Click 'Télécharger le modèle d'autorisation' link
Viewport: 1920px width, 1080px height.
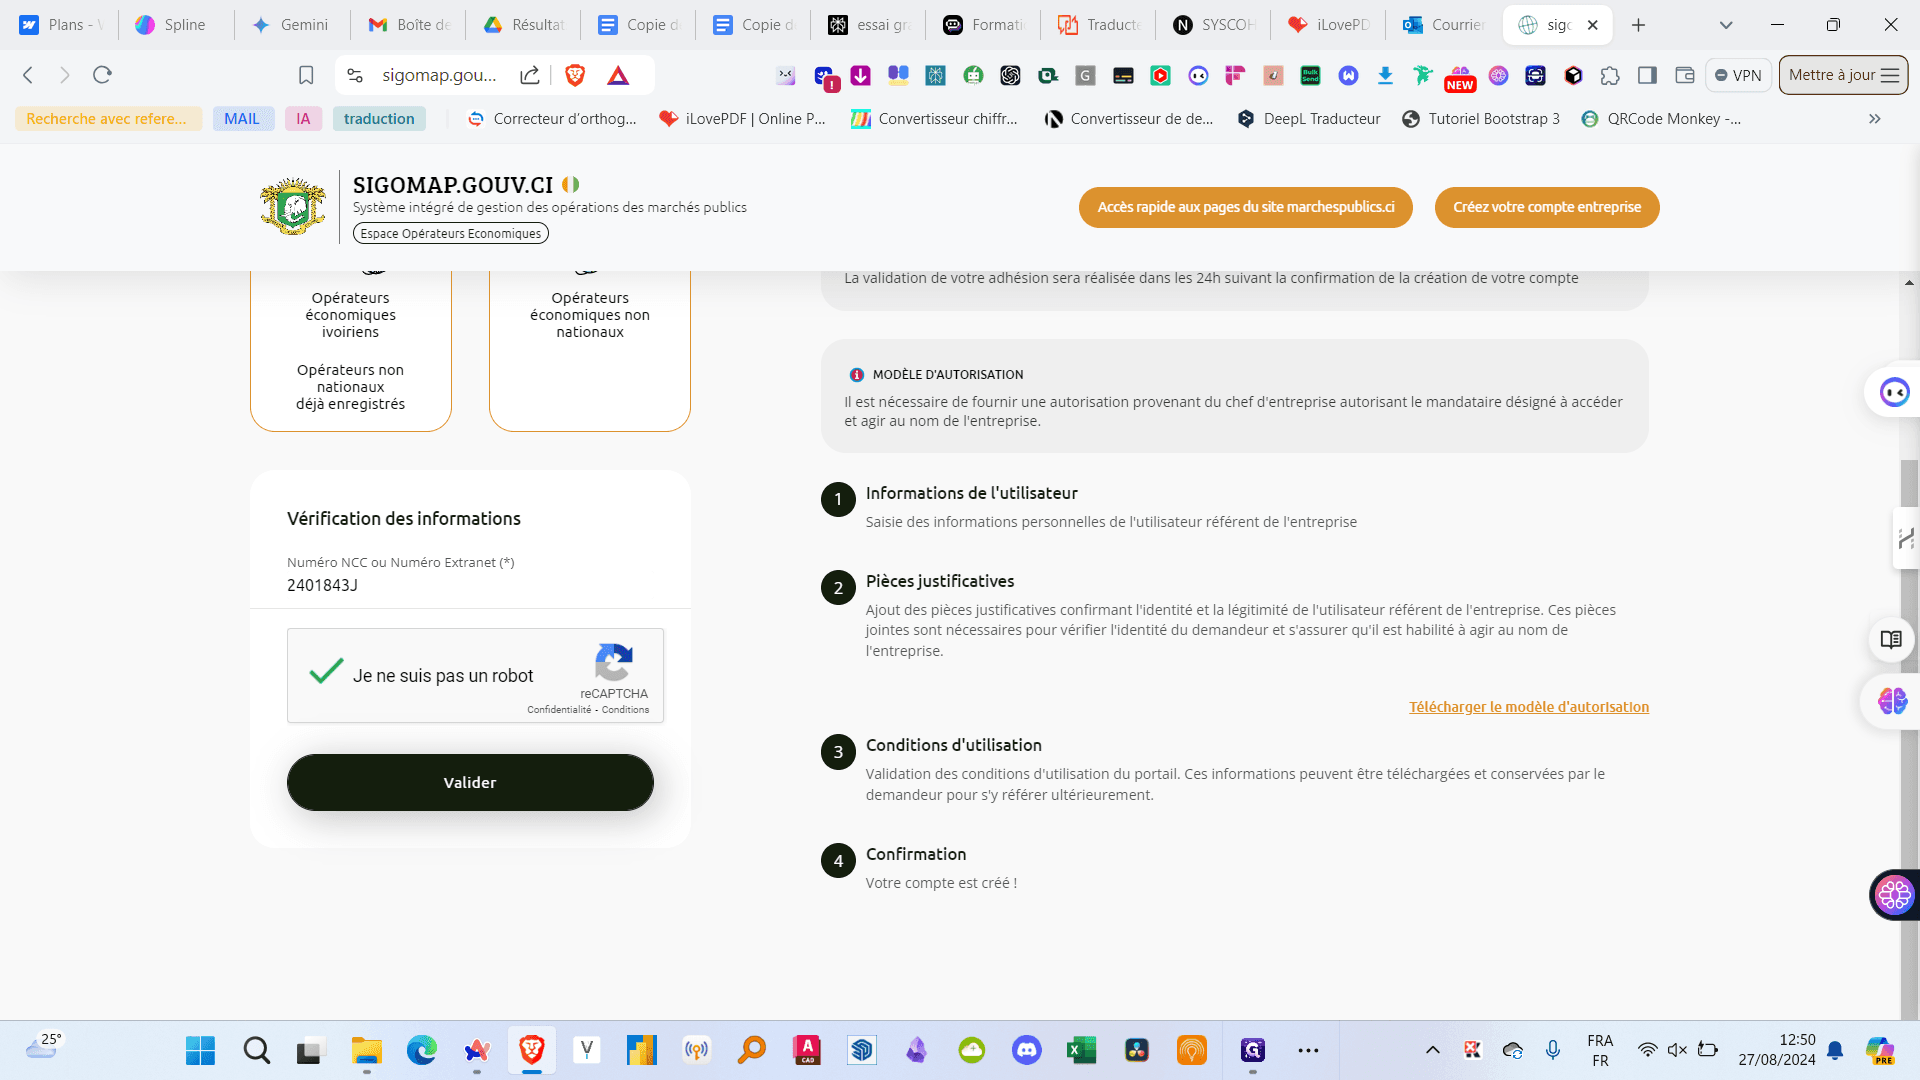[x=1529, y=707]
